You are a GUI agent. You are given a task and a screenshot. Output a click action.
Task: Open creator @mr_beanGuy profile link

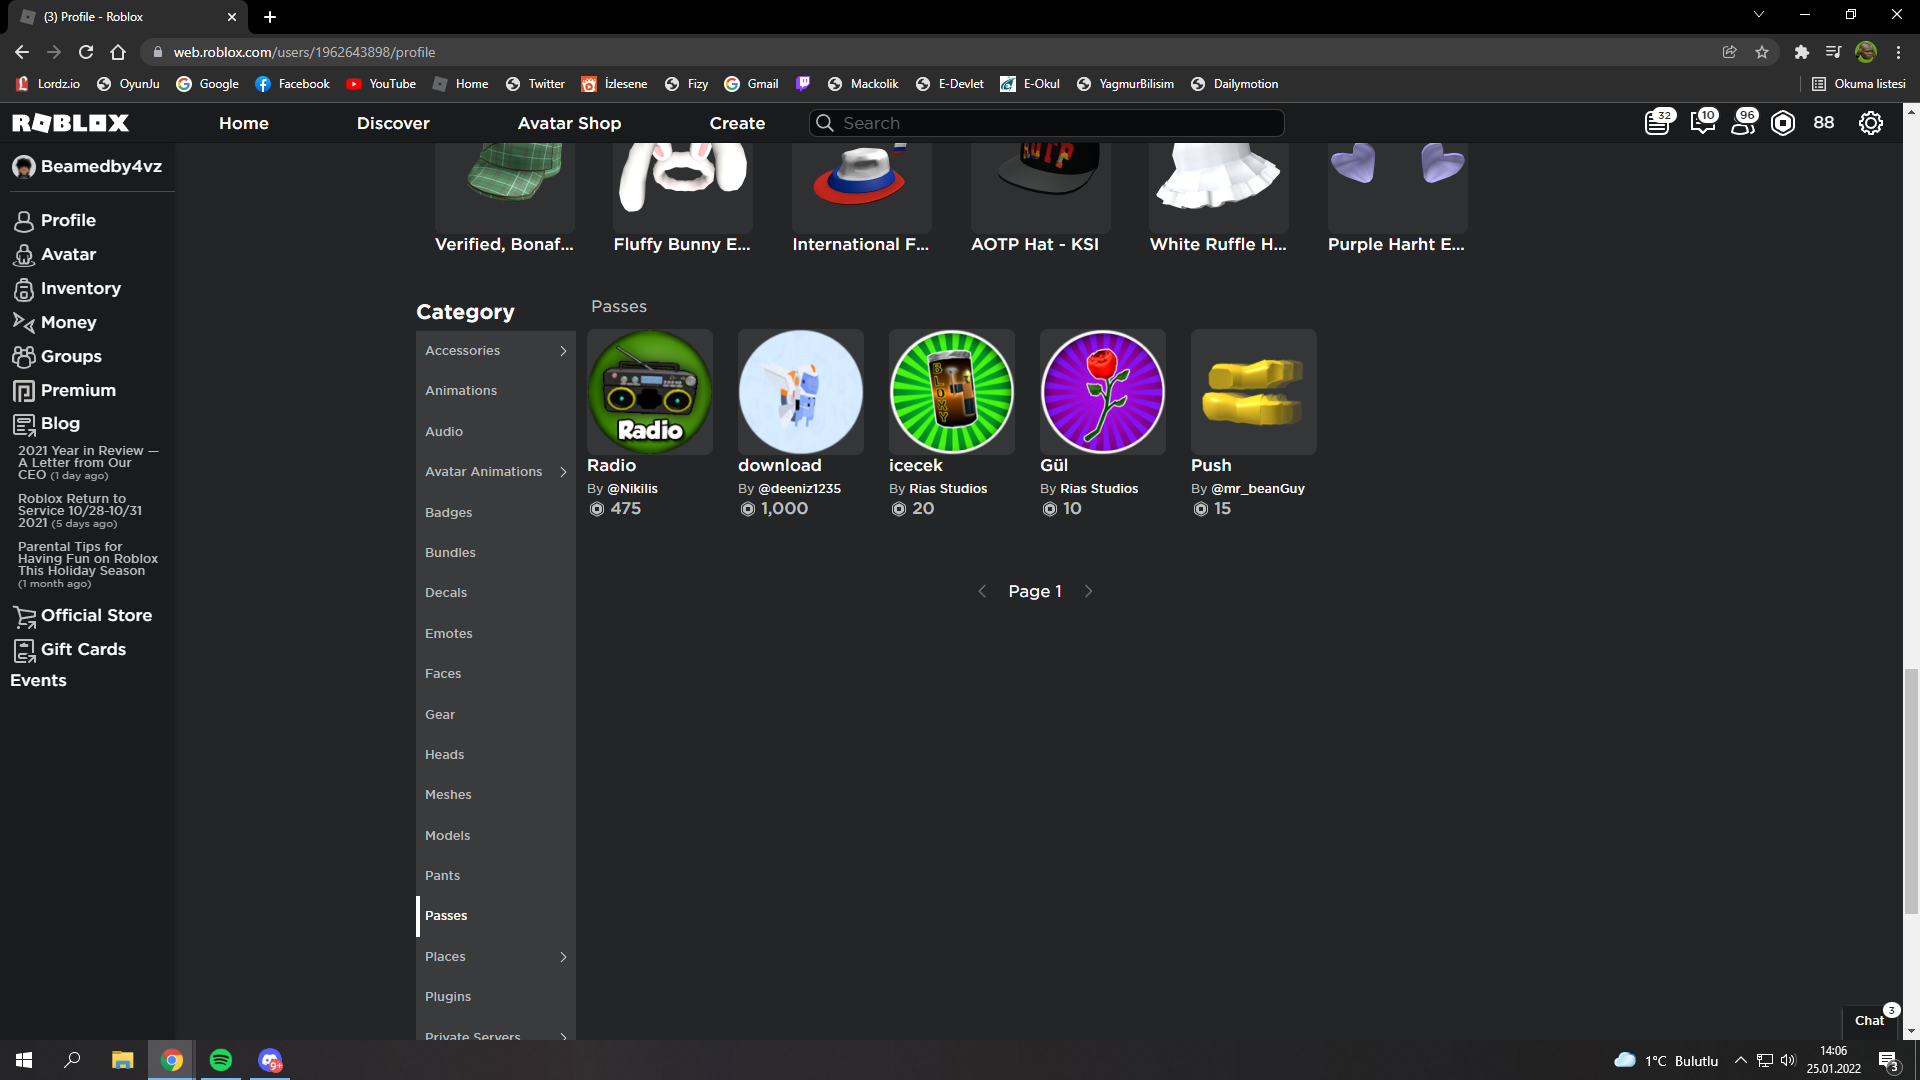pyautogui.click(x=1257, y=489)
